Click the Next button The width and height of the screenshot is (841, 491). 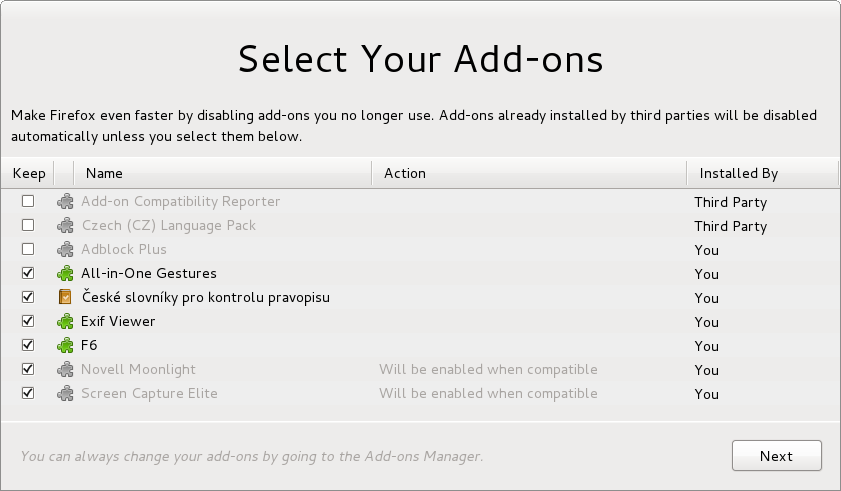pyautogui.click(x=777, y=456)
